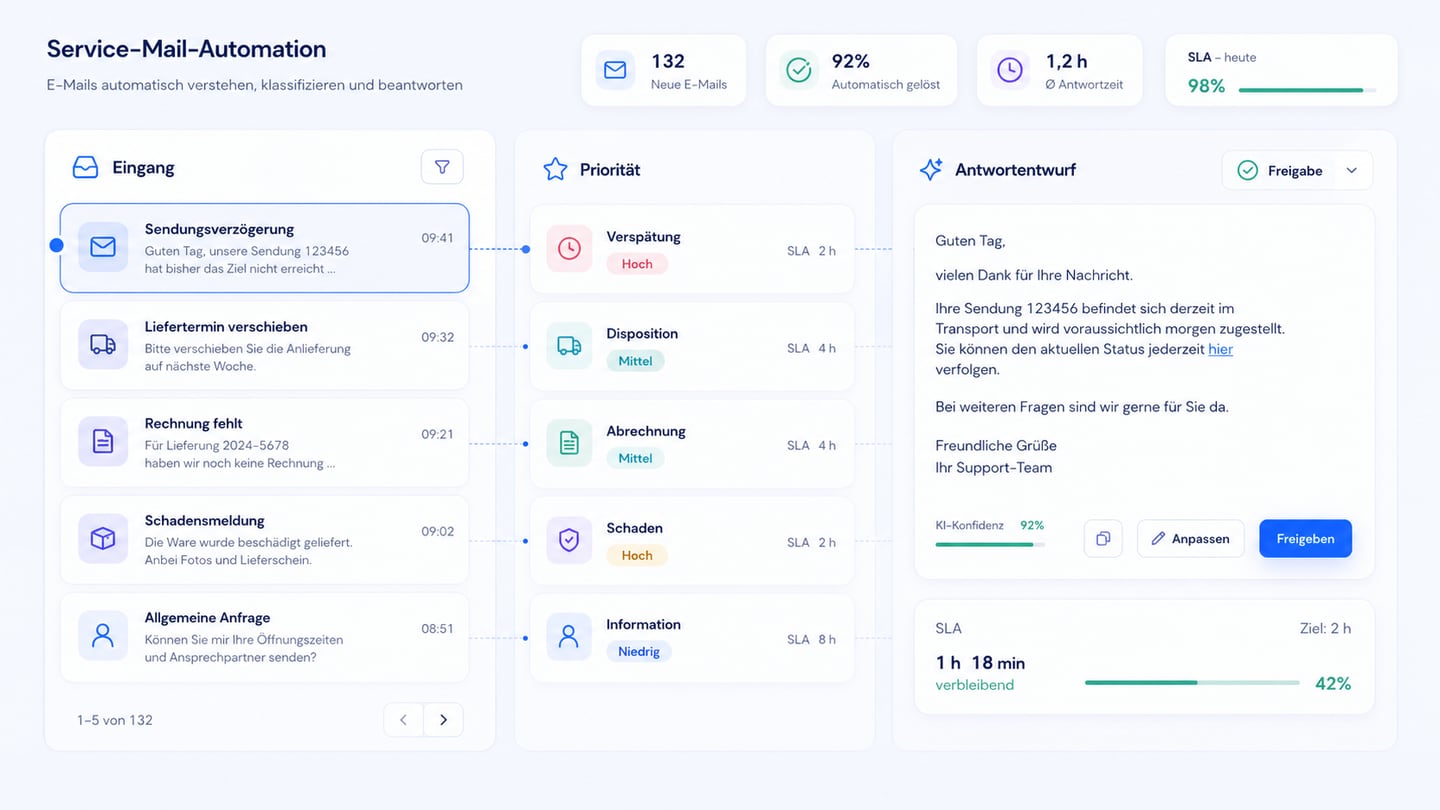Select the Disposition priority card
1440x810 pixels.
click(692, 346)
